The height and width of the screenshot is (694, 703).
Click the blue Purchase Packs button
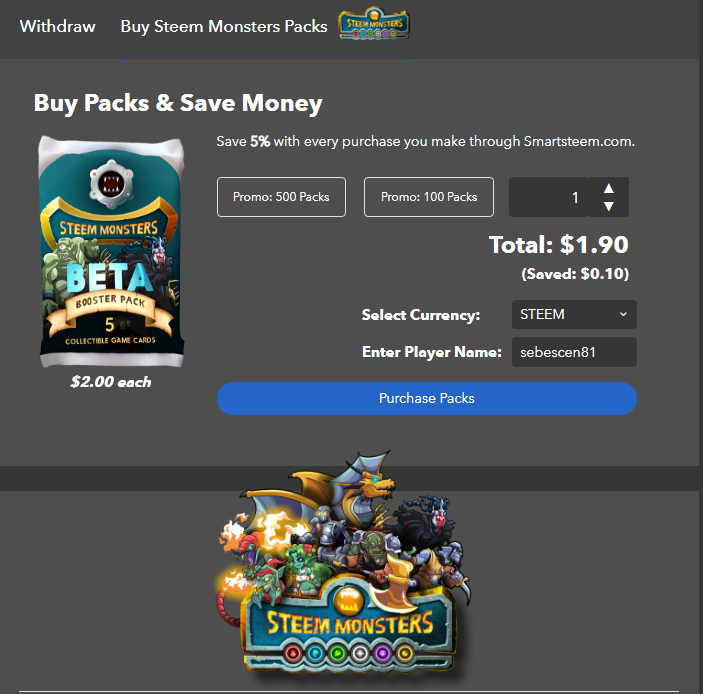point(427,398)
